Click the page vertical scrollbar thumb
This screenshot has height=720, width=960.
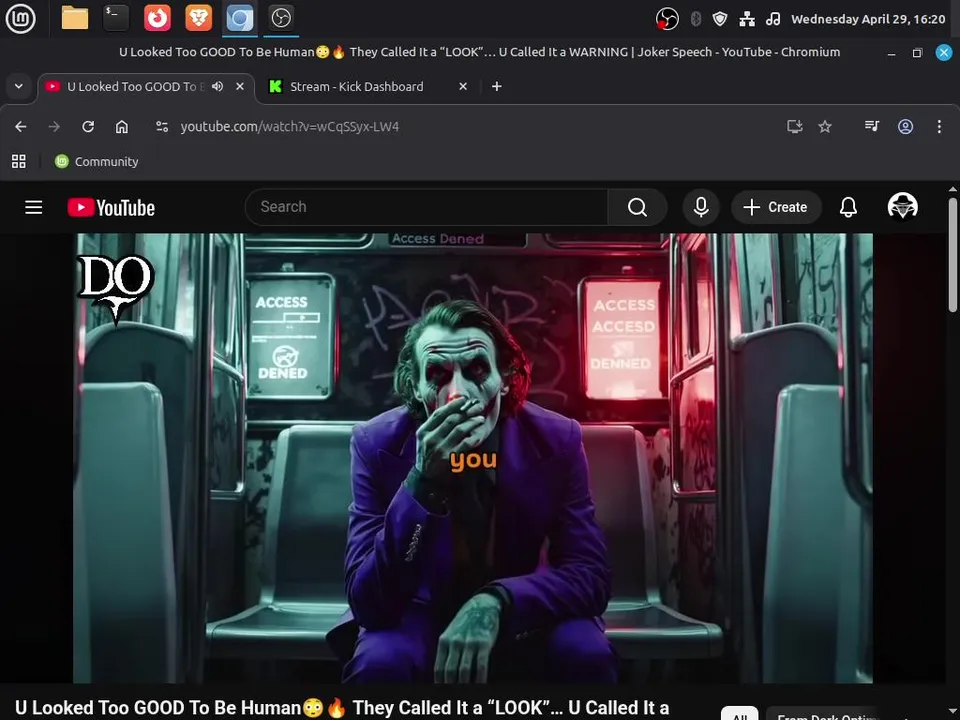point(953,254)
